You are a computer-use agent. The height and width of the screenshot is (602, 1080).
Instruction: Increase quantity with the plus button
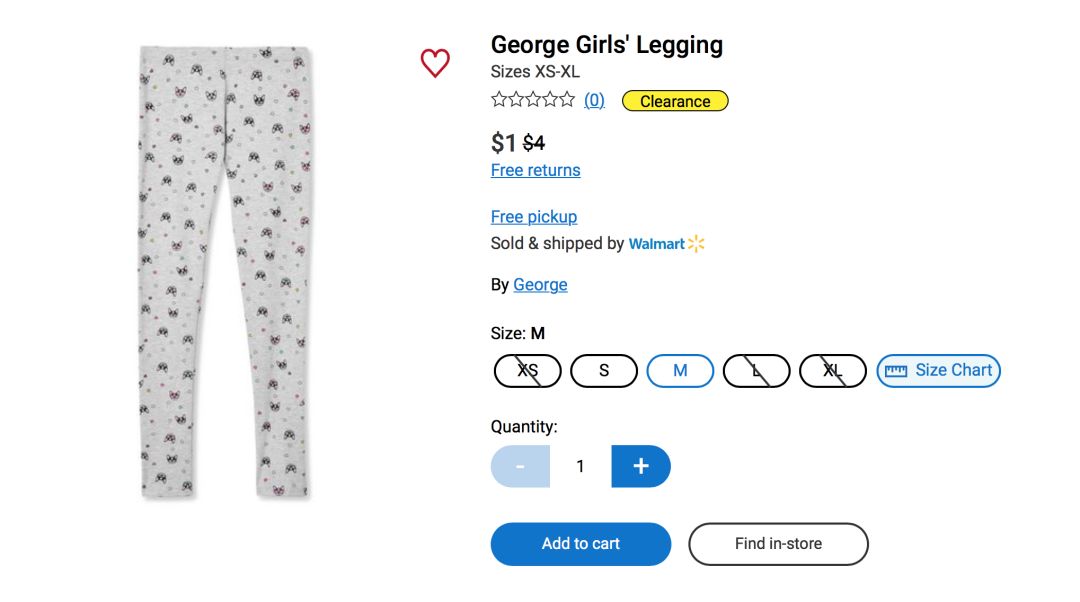pyautogui.click(x=641, y=466)
